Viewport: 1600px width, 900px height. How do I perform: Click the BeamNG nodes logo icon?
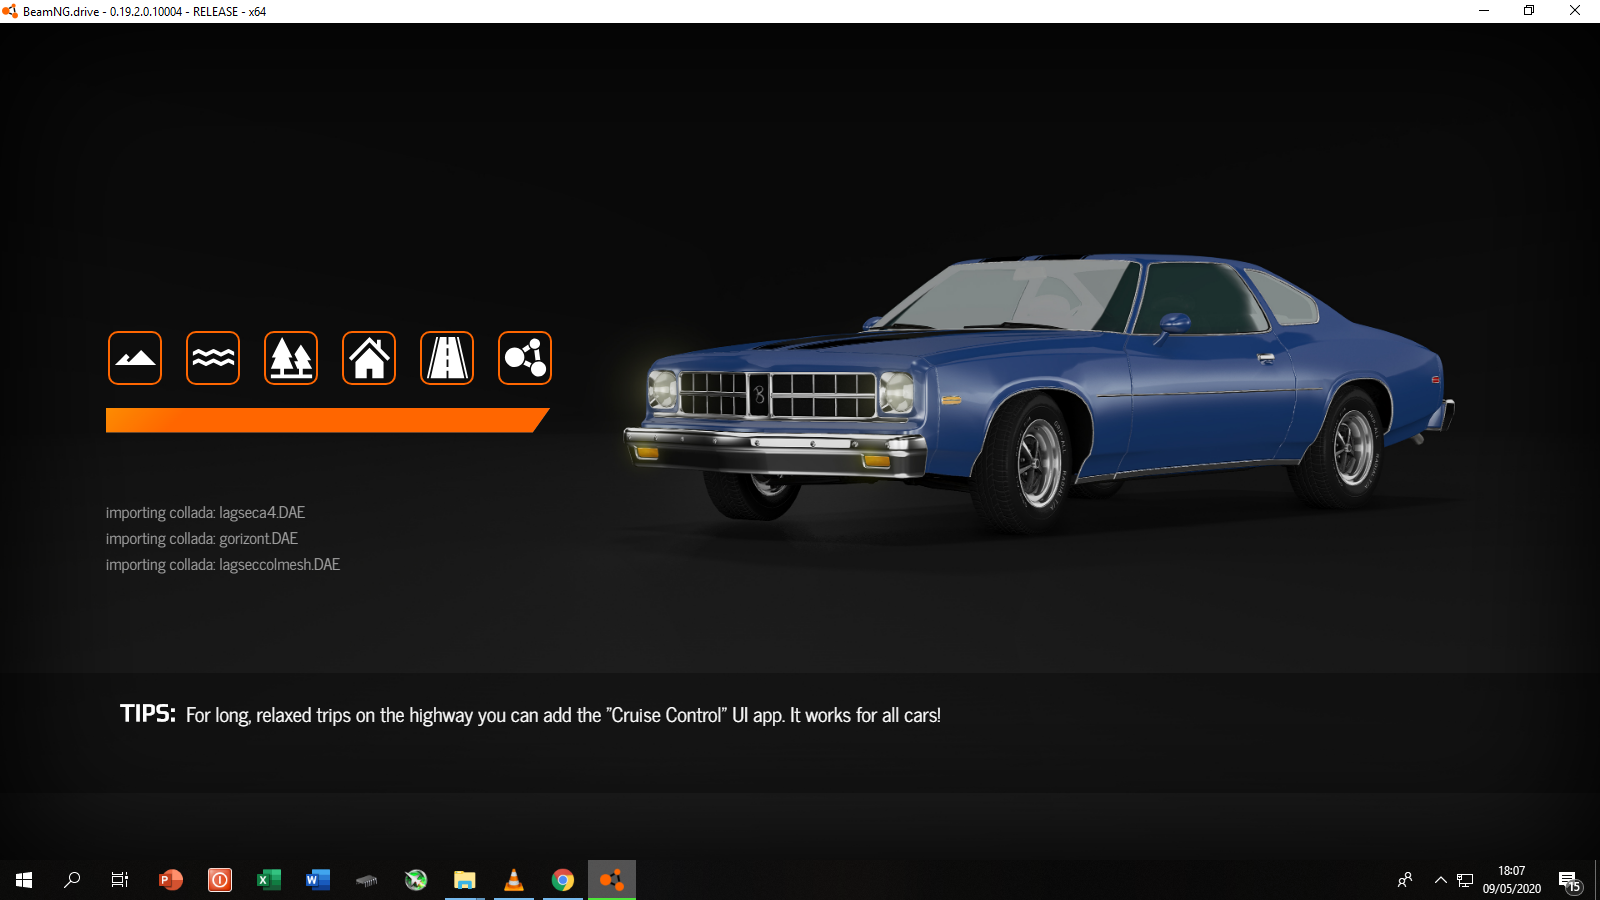click(x=525, y=358)
